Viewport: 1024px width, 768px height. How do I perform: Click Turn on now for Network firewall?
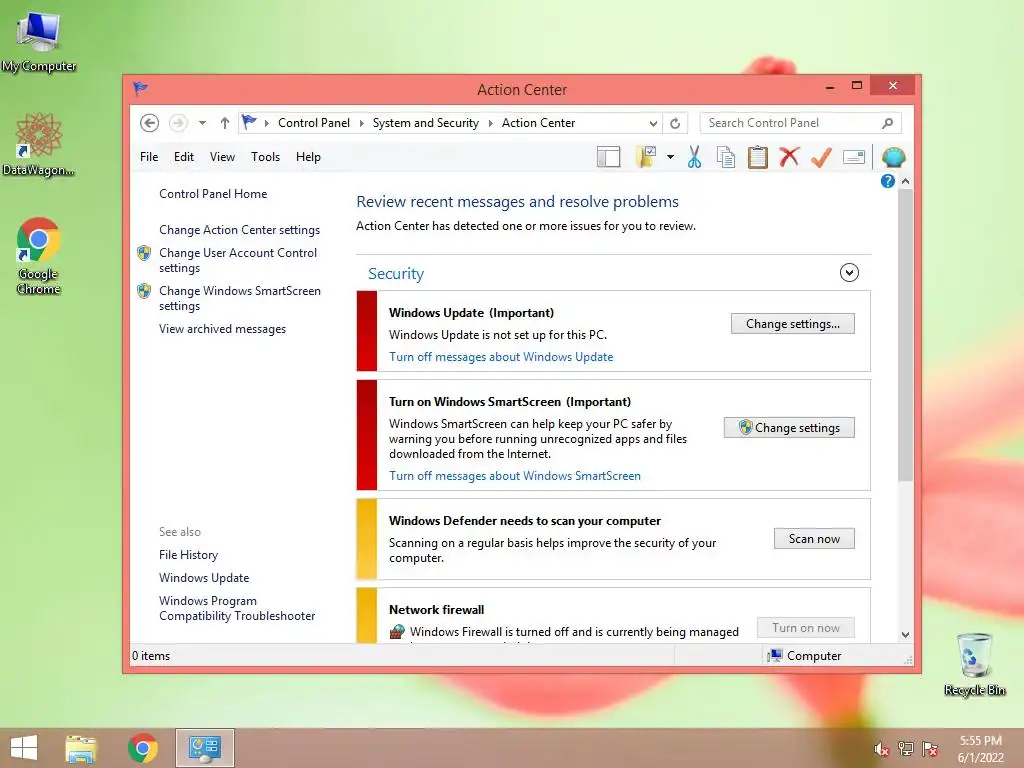pos(806,628)
